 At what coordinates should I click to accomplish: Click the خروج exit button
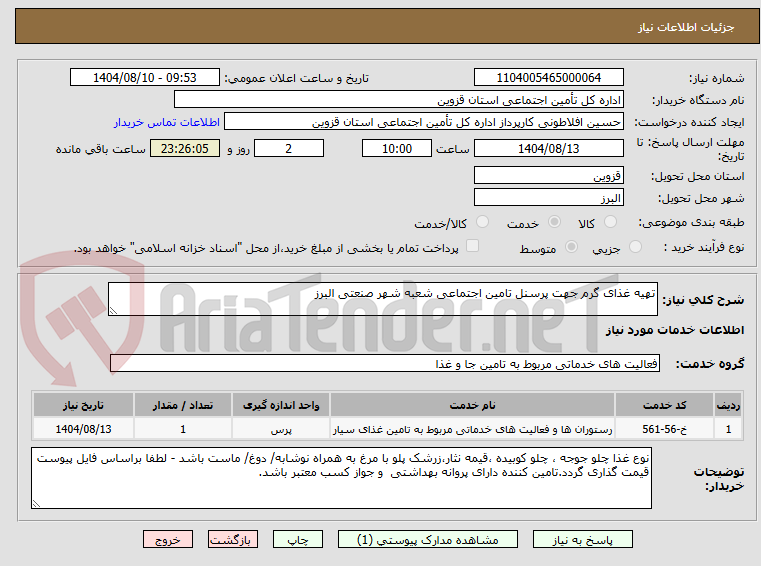[x=168, y=539]
